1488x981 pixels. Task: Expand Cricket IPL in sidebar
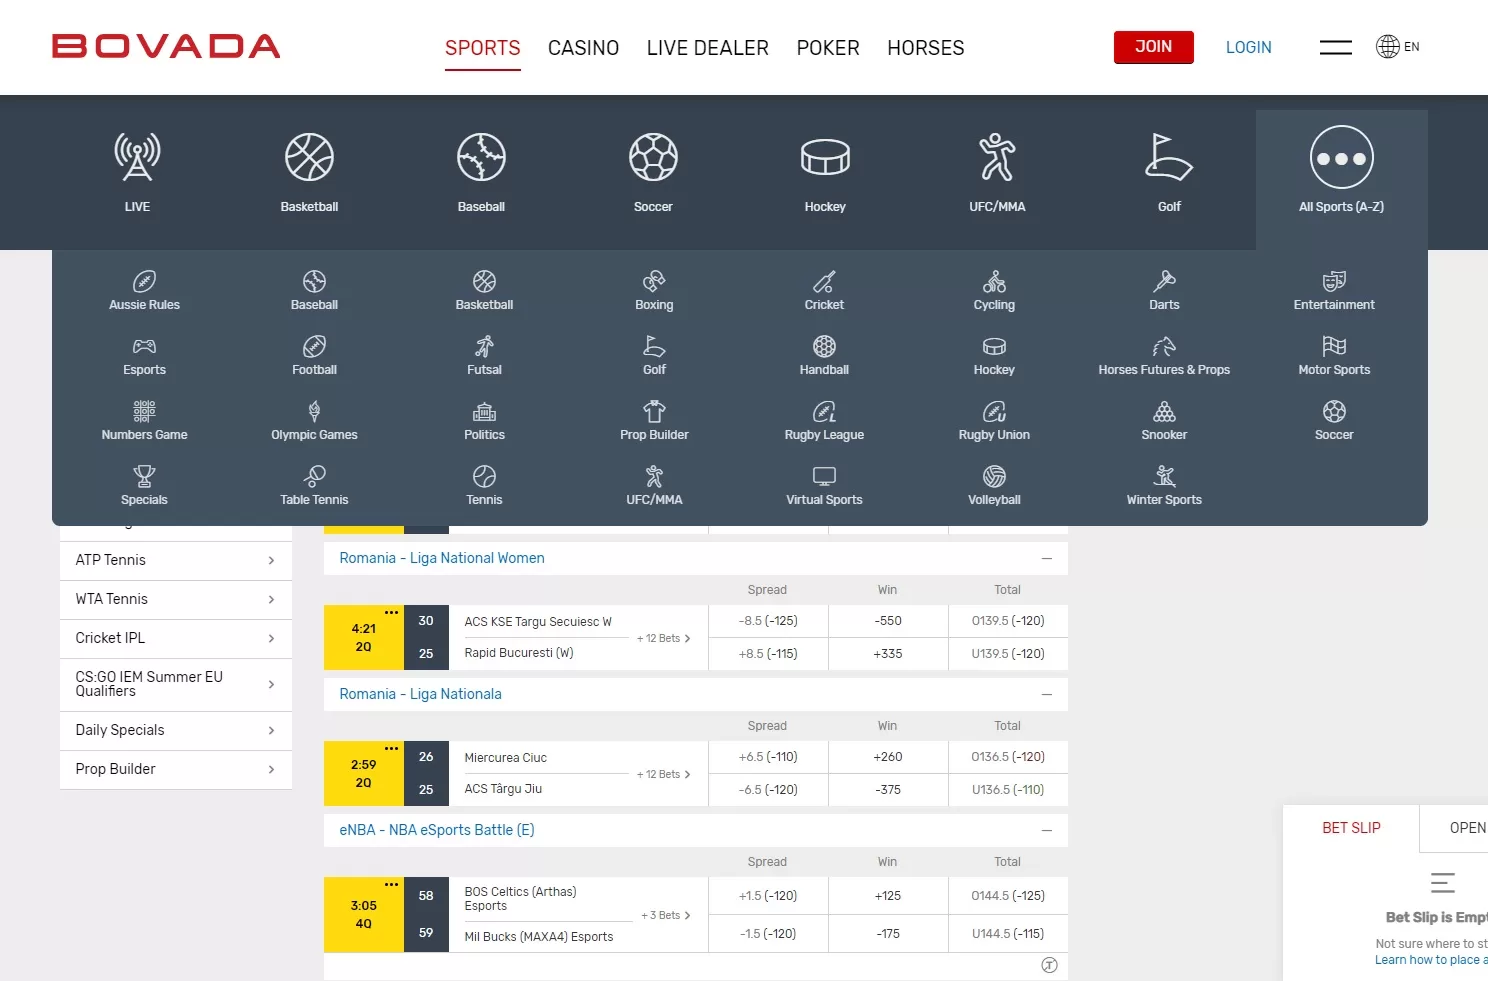[x=176, y=638]
